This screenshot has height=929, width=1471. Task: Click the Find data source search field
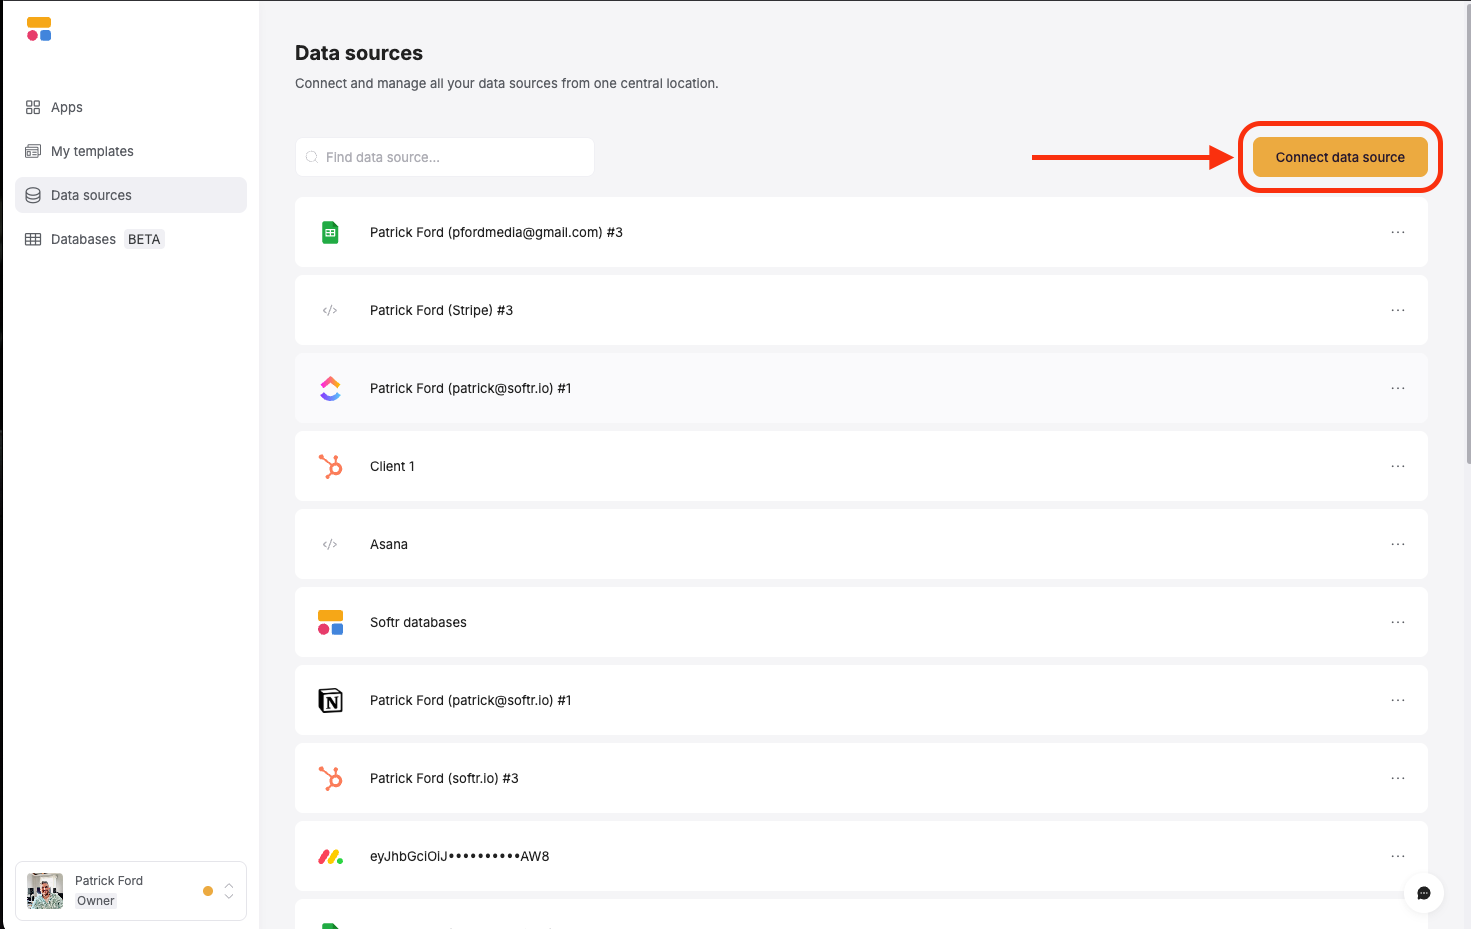click(x=444, y=157)
